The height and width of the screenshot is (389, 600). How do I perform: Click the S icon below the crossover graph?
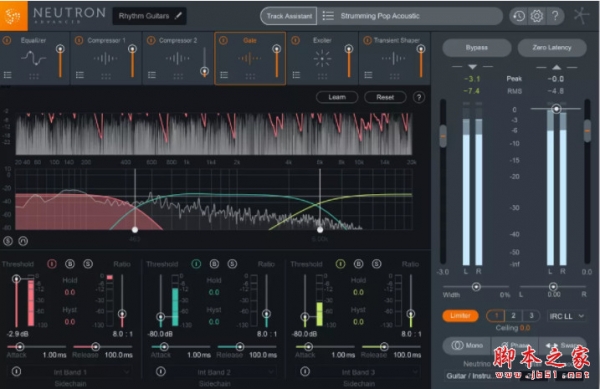[x=8, y=241]
